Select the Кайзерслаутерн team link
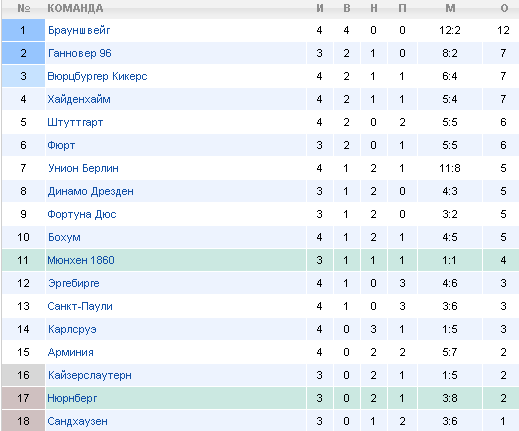This screenshot has height=431, width=519. coord(90,375)
